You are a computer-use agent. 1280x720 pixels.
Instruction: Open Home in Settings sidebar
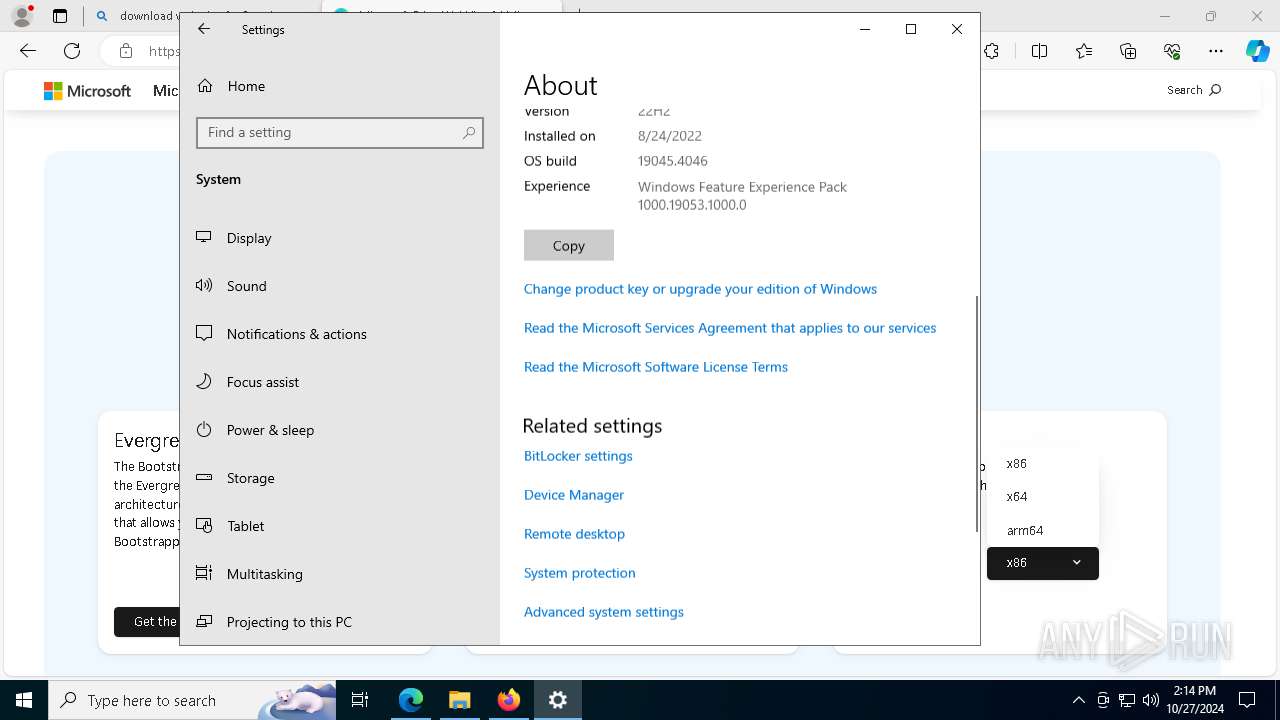pos(340,86)
